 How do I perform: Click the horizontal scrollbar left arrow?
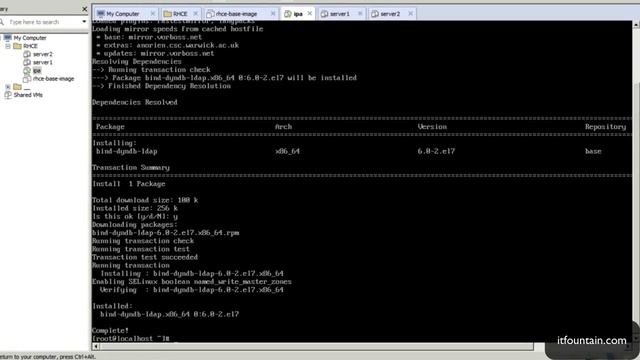pyautogui.click(x=96, y=347)
